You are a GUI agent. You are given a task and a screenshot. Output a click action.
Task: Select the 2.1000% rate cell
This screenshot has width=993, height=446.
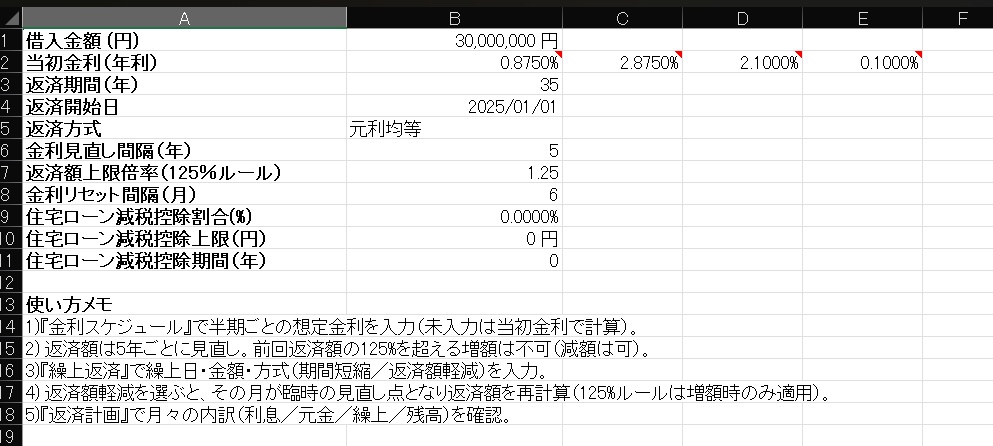[x=742, y=62]
